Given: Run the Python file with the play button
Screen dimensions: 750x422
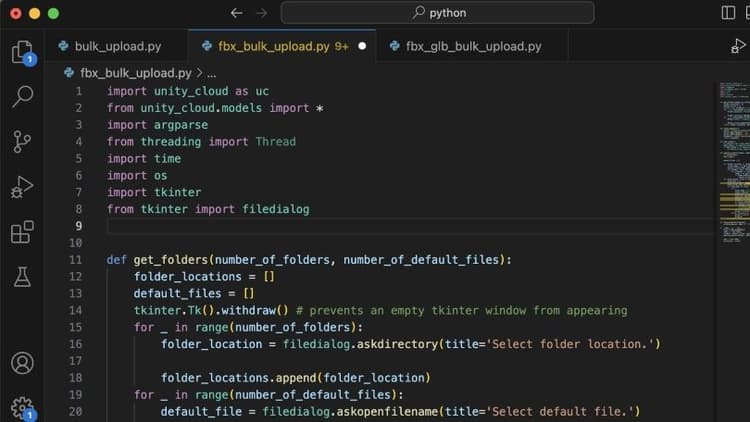Looking at the screenshot, I should (738, 46).
